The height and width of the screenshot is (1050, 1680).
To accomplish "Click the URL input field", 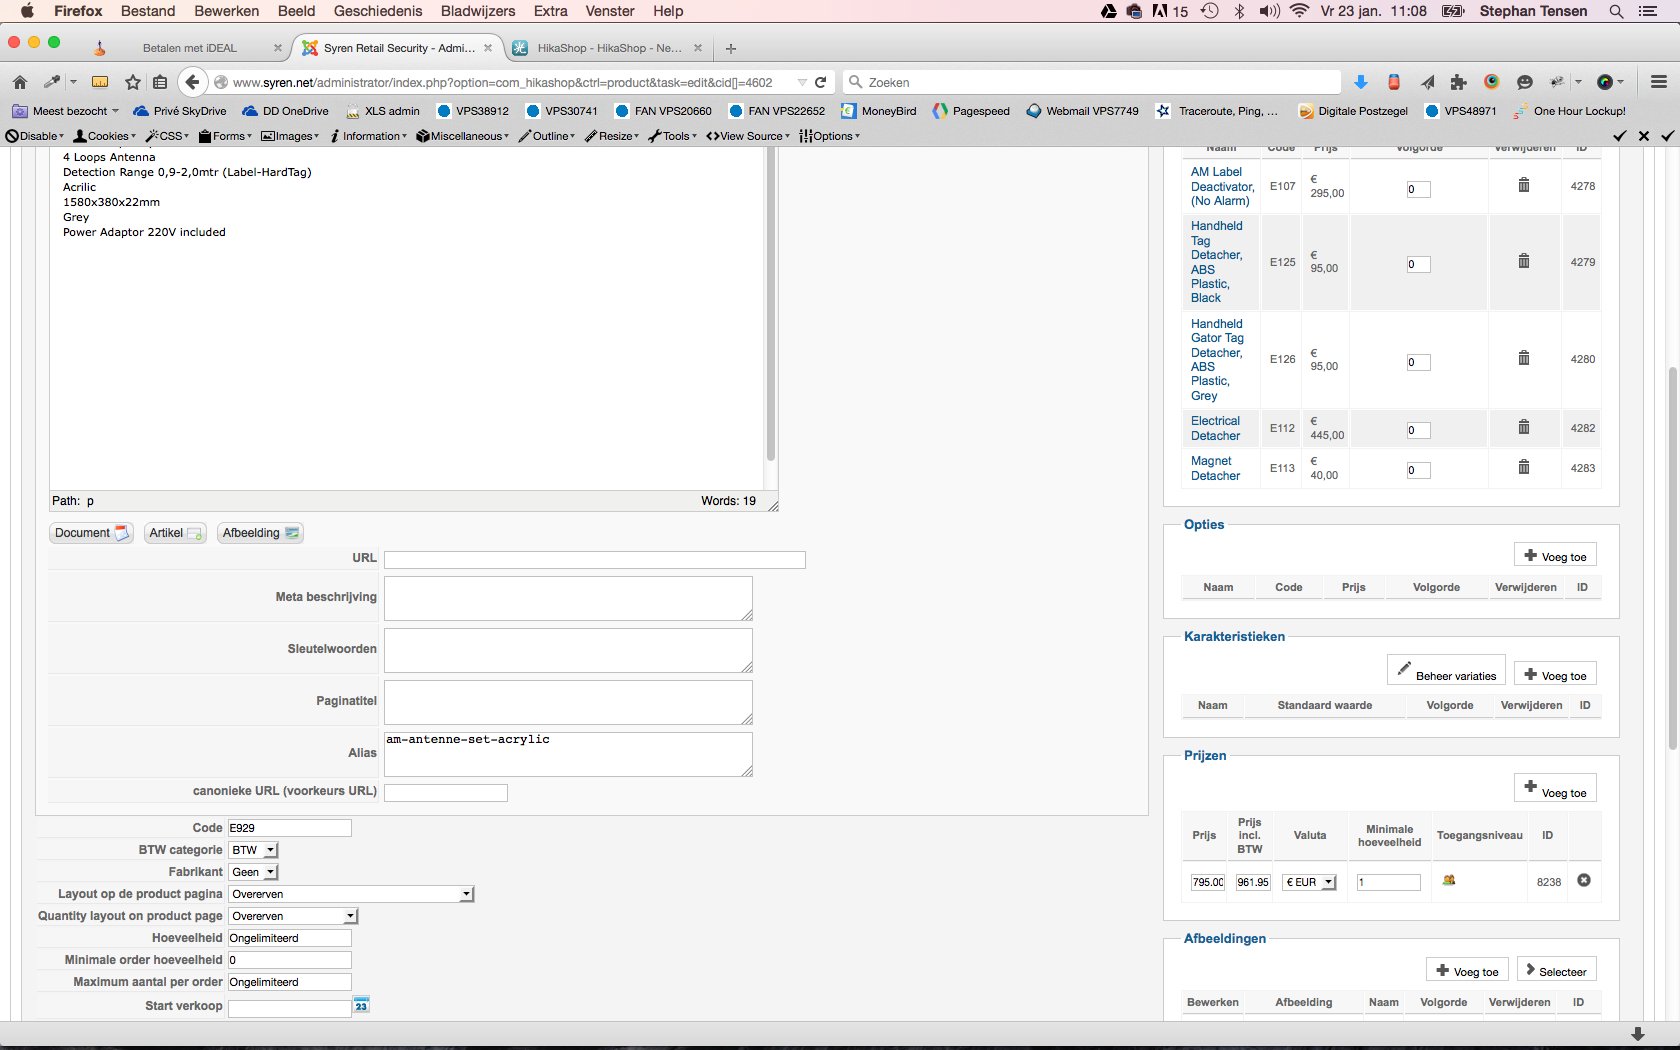I will point(595,560).
